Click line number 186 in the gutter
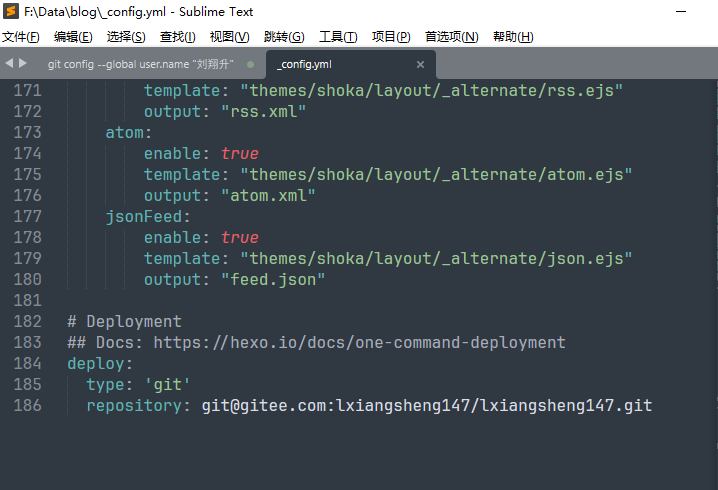Viewport: 718px width, 490px height. pyautogui.click(x=28, y=406)
